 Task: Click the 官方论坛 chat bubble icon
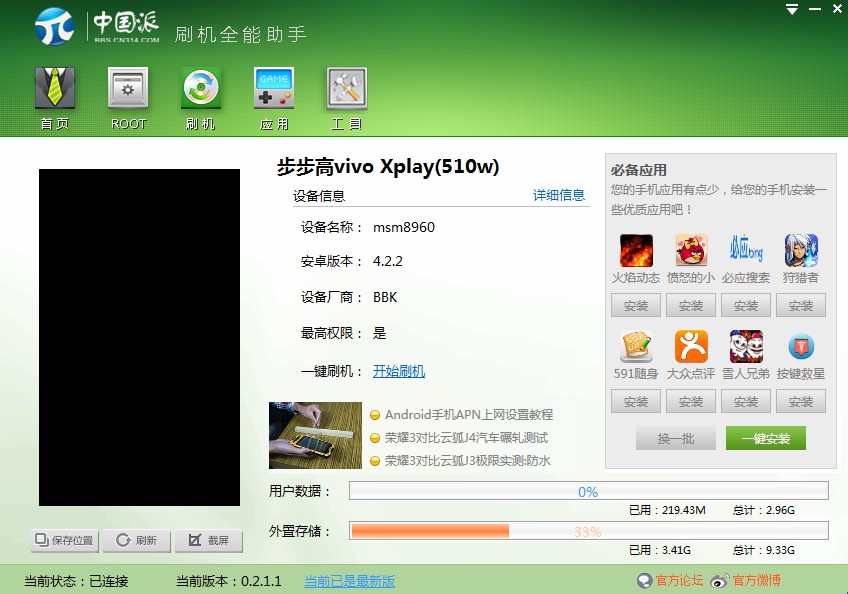645,581
